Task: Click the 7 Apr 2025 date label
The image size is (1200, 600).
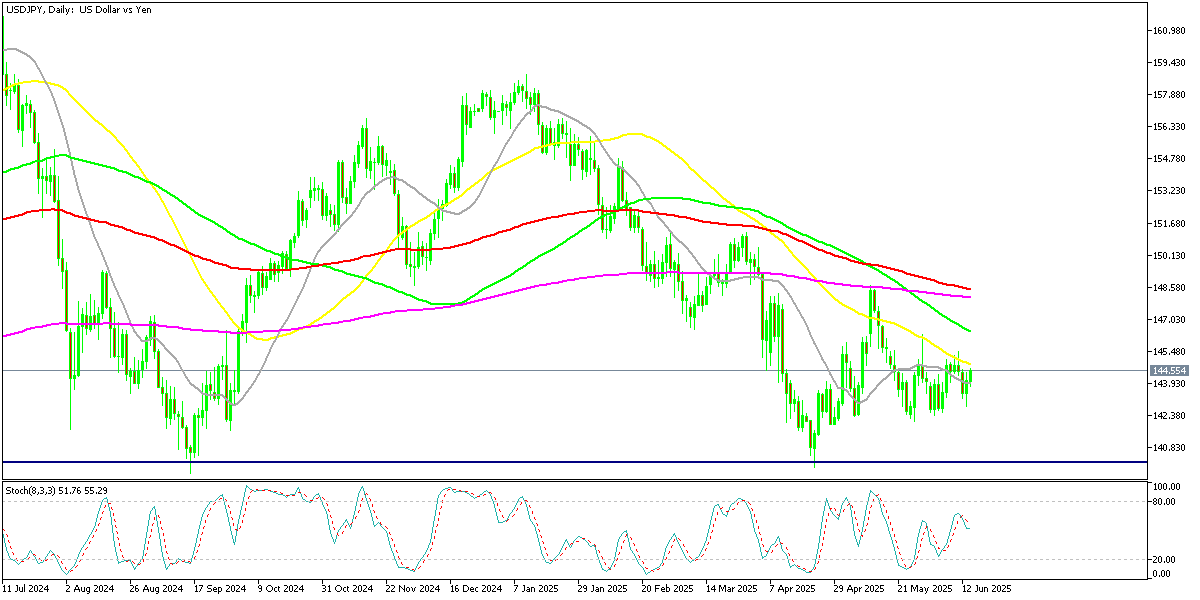Action: point(793,590)
